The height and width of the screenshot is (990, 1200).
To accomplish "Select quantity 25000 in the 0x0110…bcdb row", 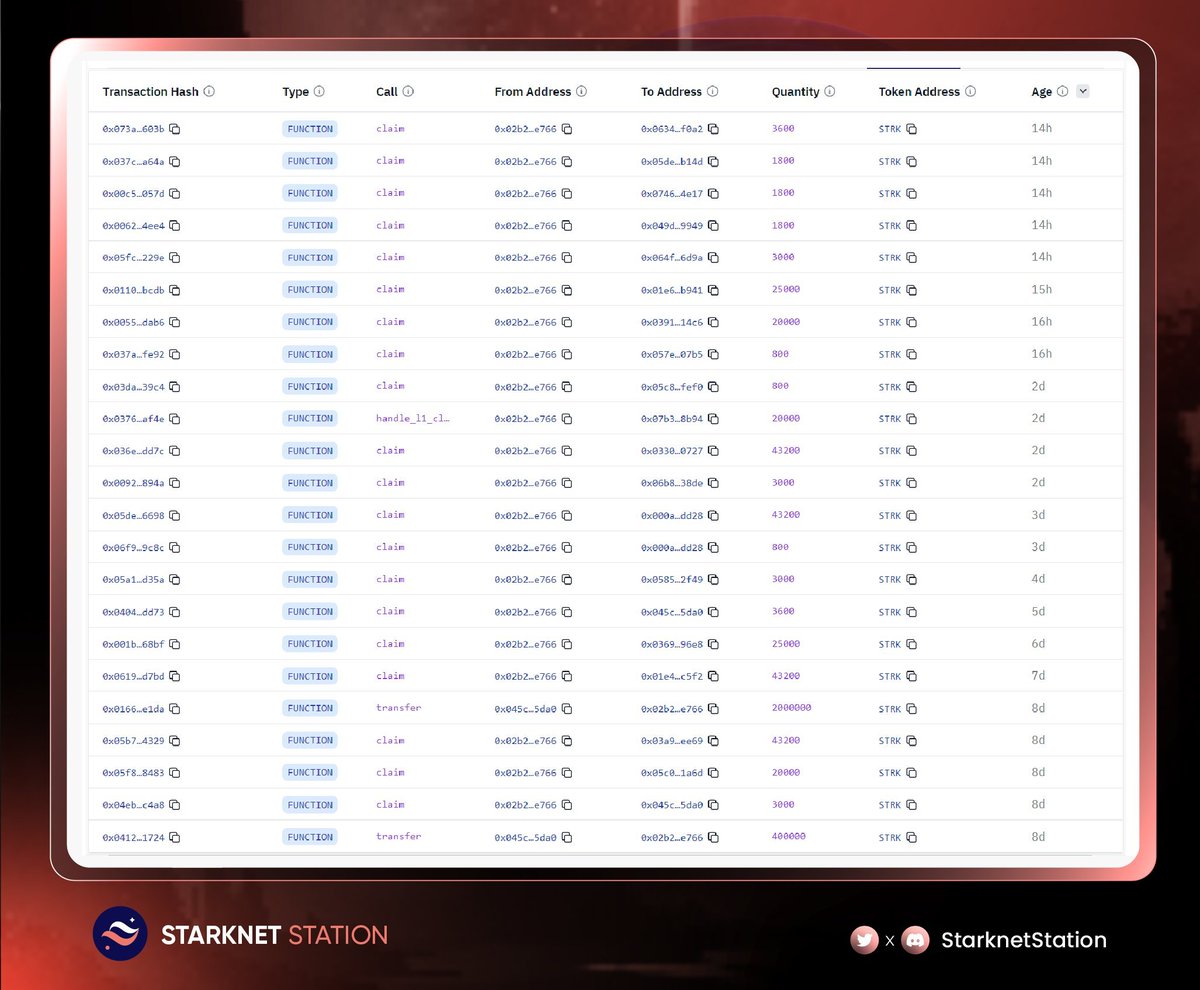I will tap(785, 289).
